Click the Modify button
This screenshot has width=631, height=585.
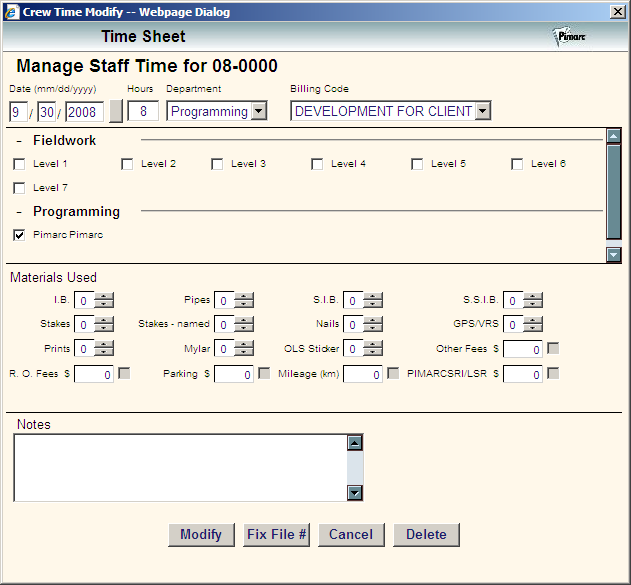point(201,535)
